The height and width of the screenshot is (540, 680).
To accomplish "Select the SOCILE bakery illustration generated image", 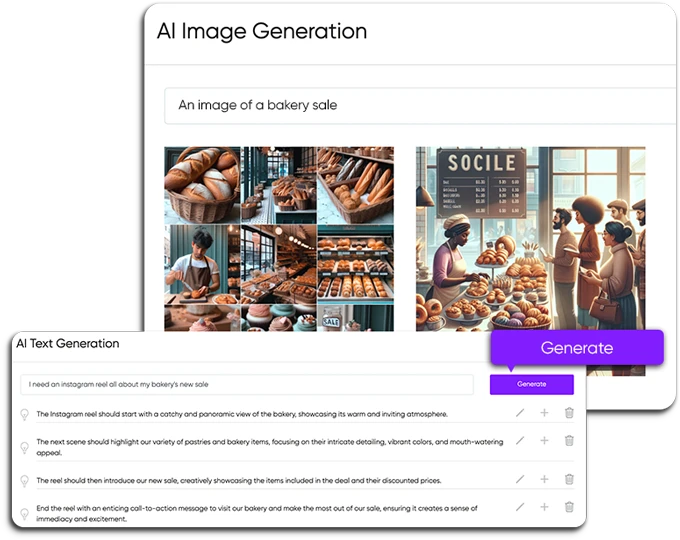I will [530, 239].
